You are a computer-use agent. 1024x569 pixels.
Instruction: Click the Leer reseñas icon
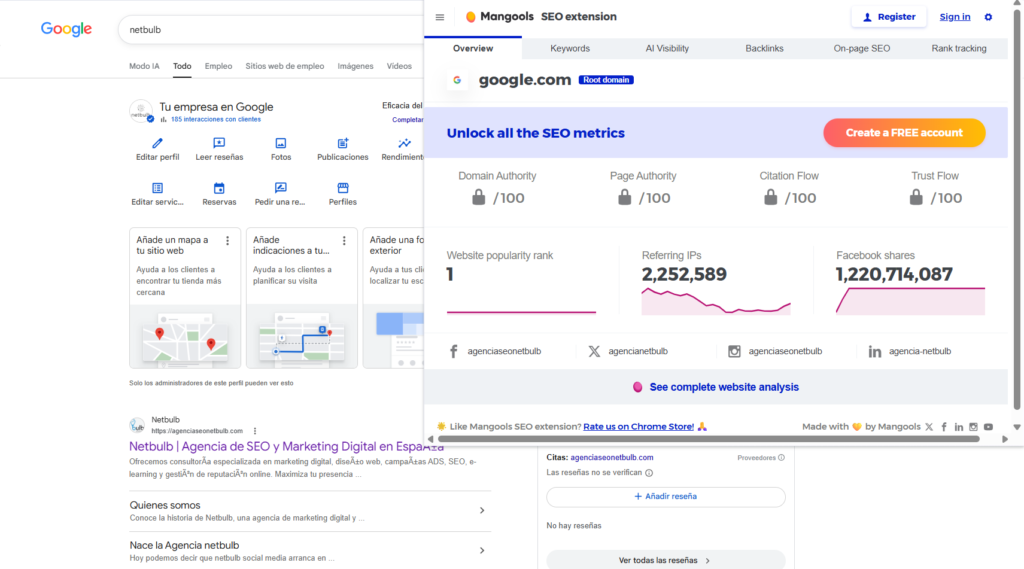click(x=219, y=143)
